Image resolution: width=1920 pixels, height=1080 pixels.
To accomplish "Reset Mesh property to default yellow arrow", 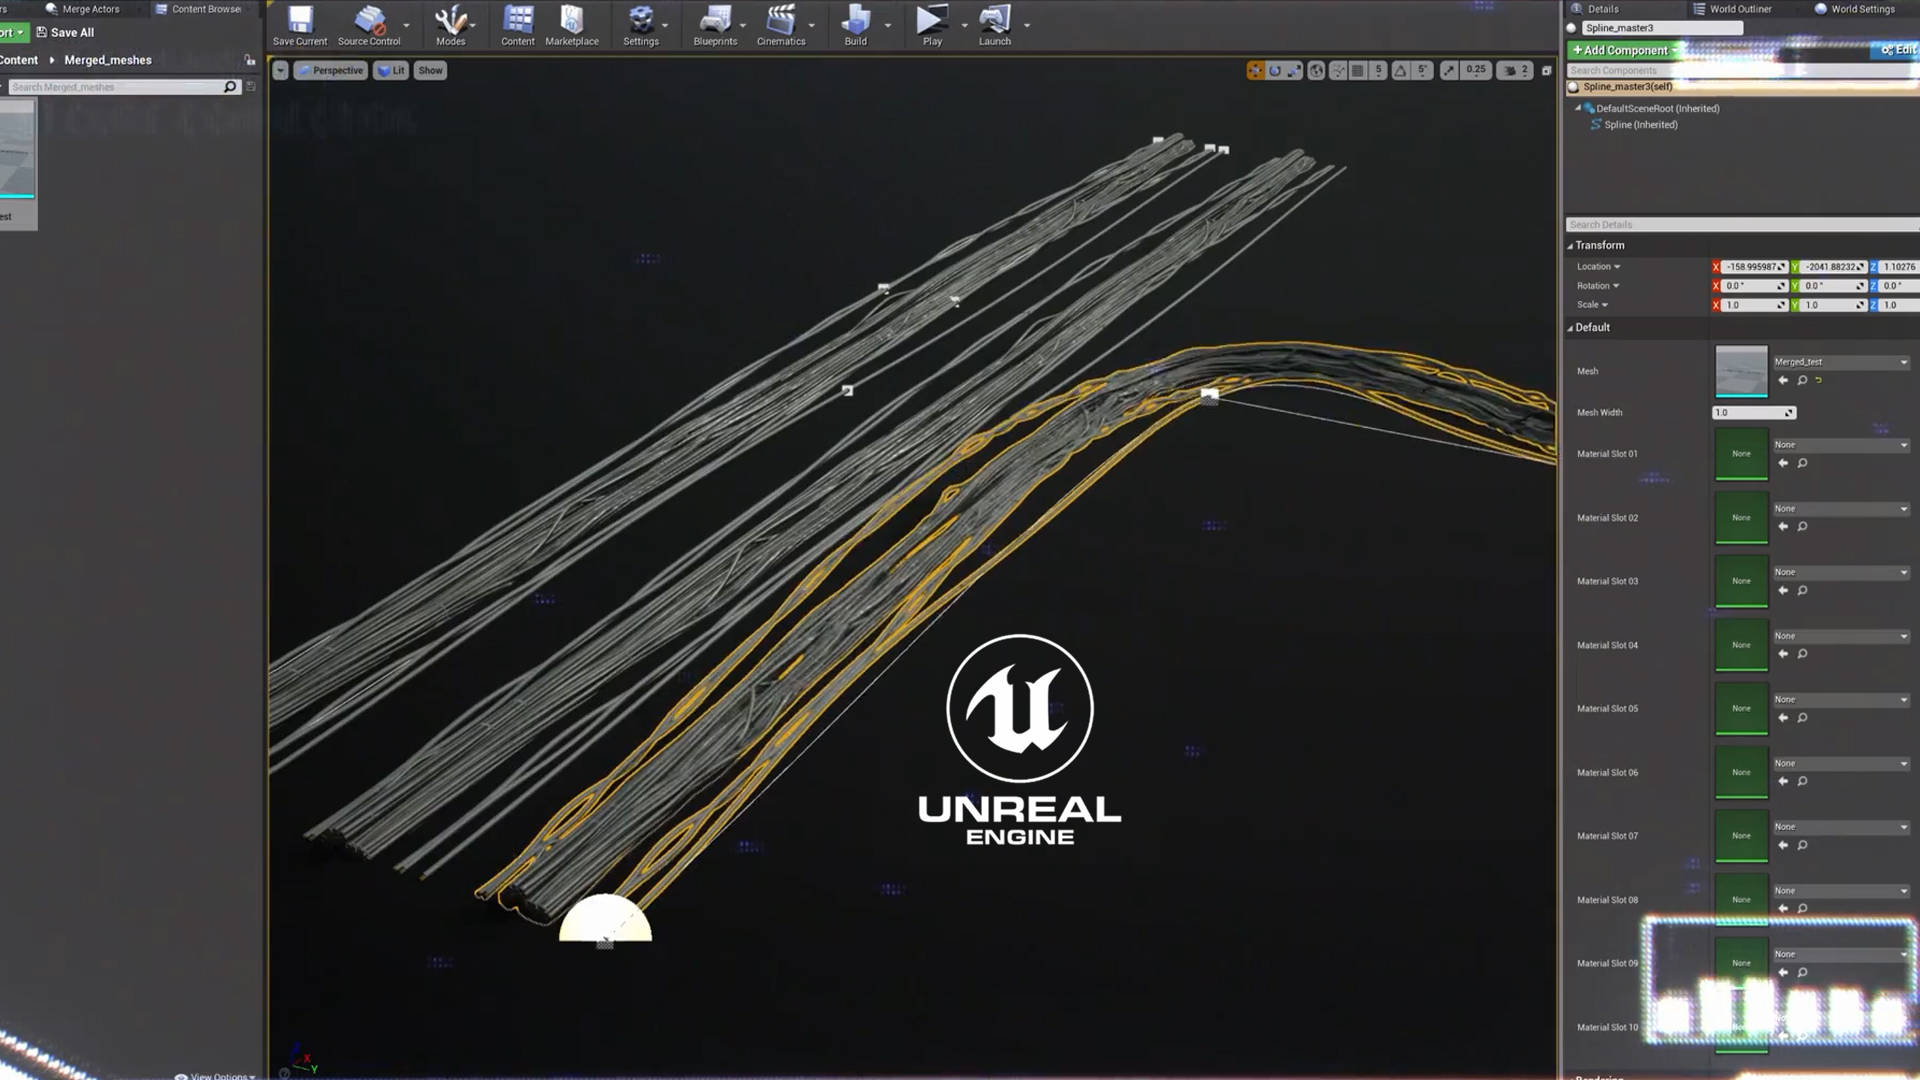I will 1819,380.
